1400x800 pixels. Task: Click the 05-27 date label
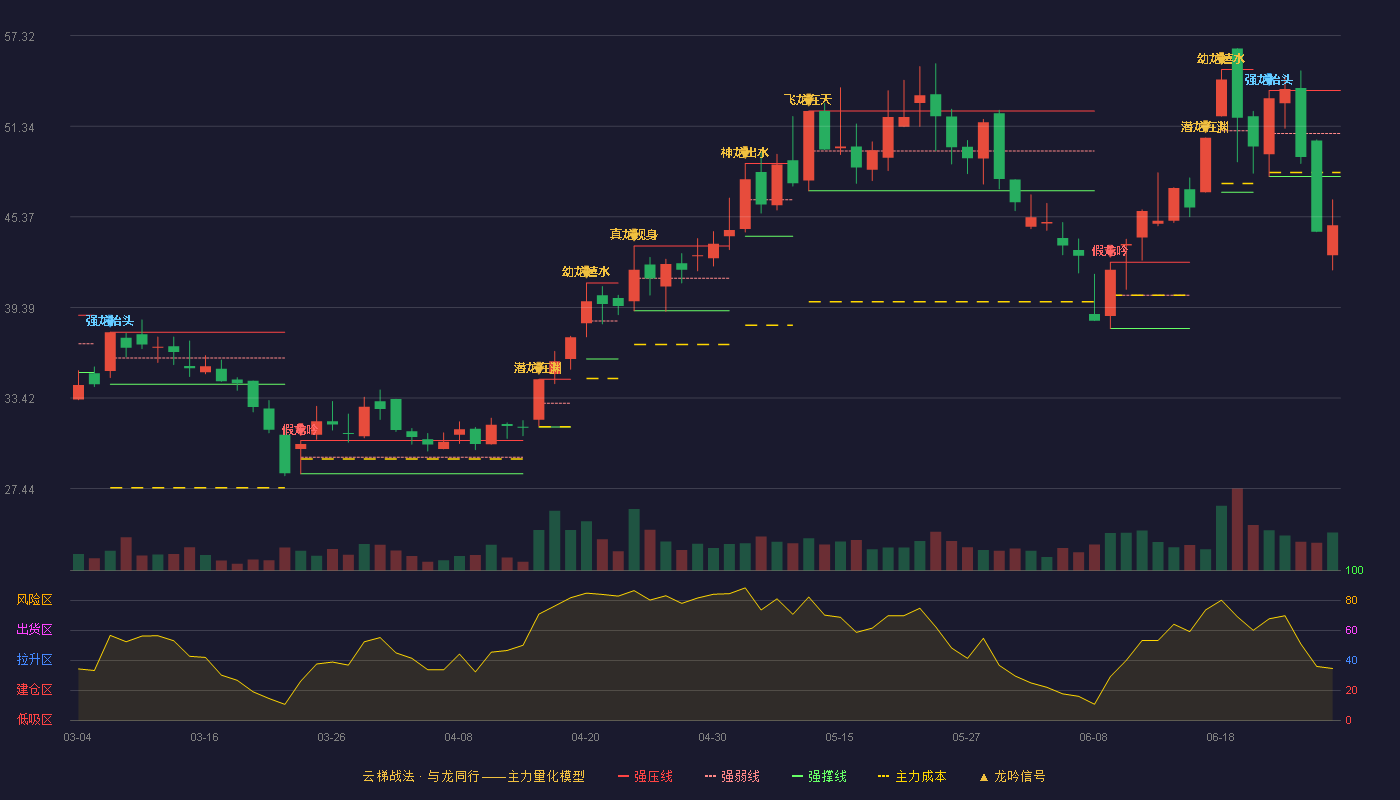(967, 737)
